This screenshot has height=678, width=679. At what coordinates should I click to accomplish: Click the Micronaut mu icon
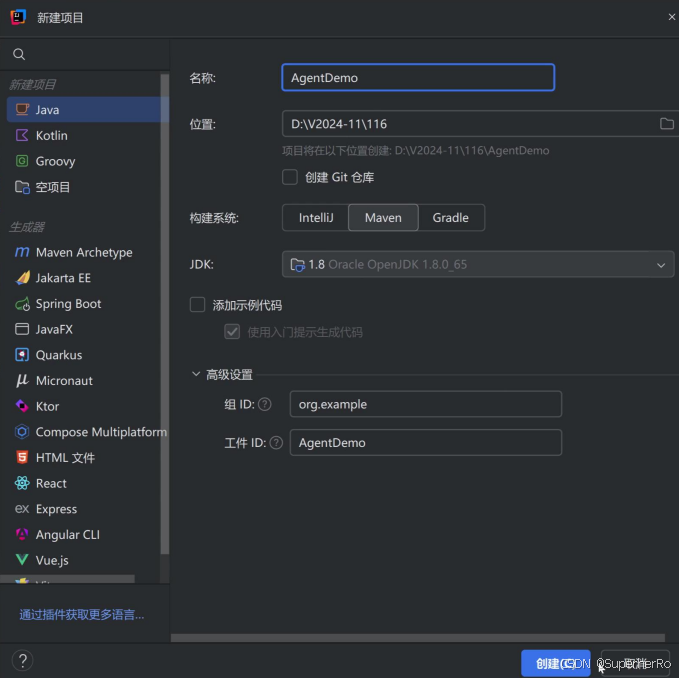[x=22, y=381]
